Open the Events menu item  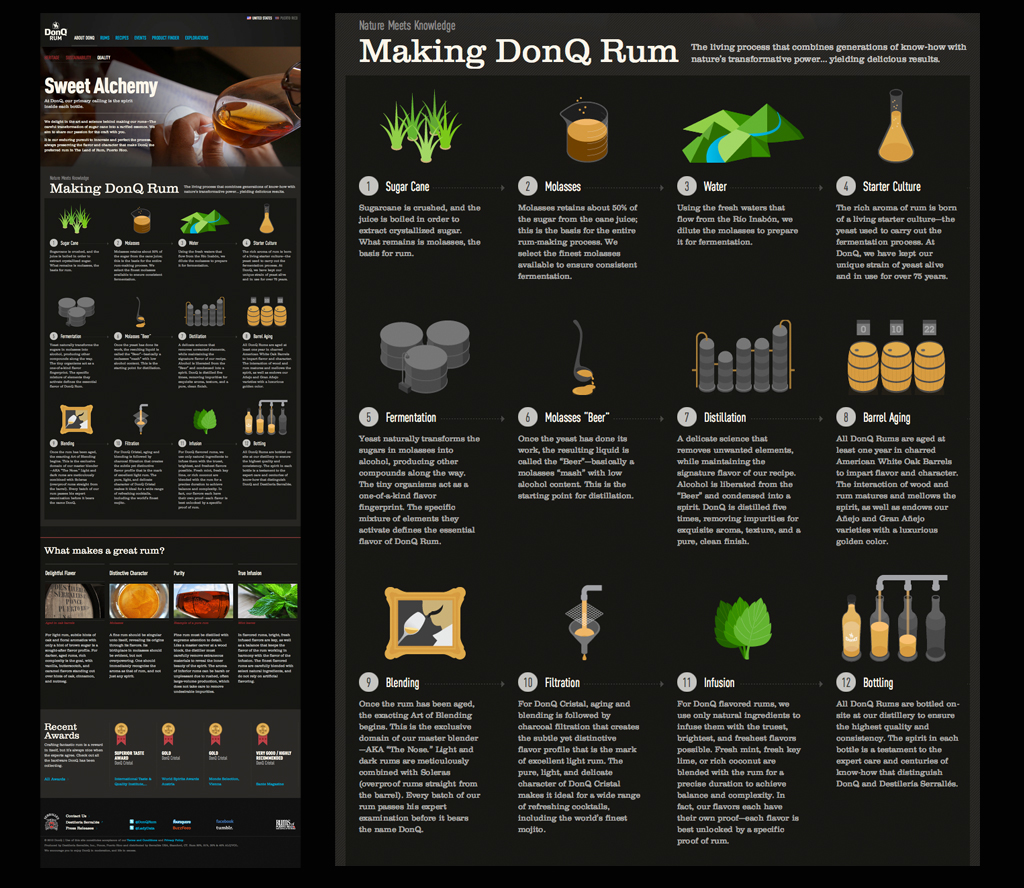140,38
